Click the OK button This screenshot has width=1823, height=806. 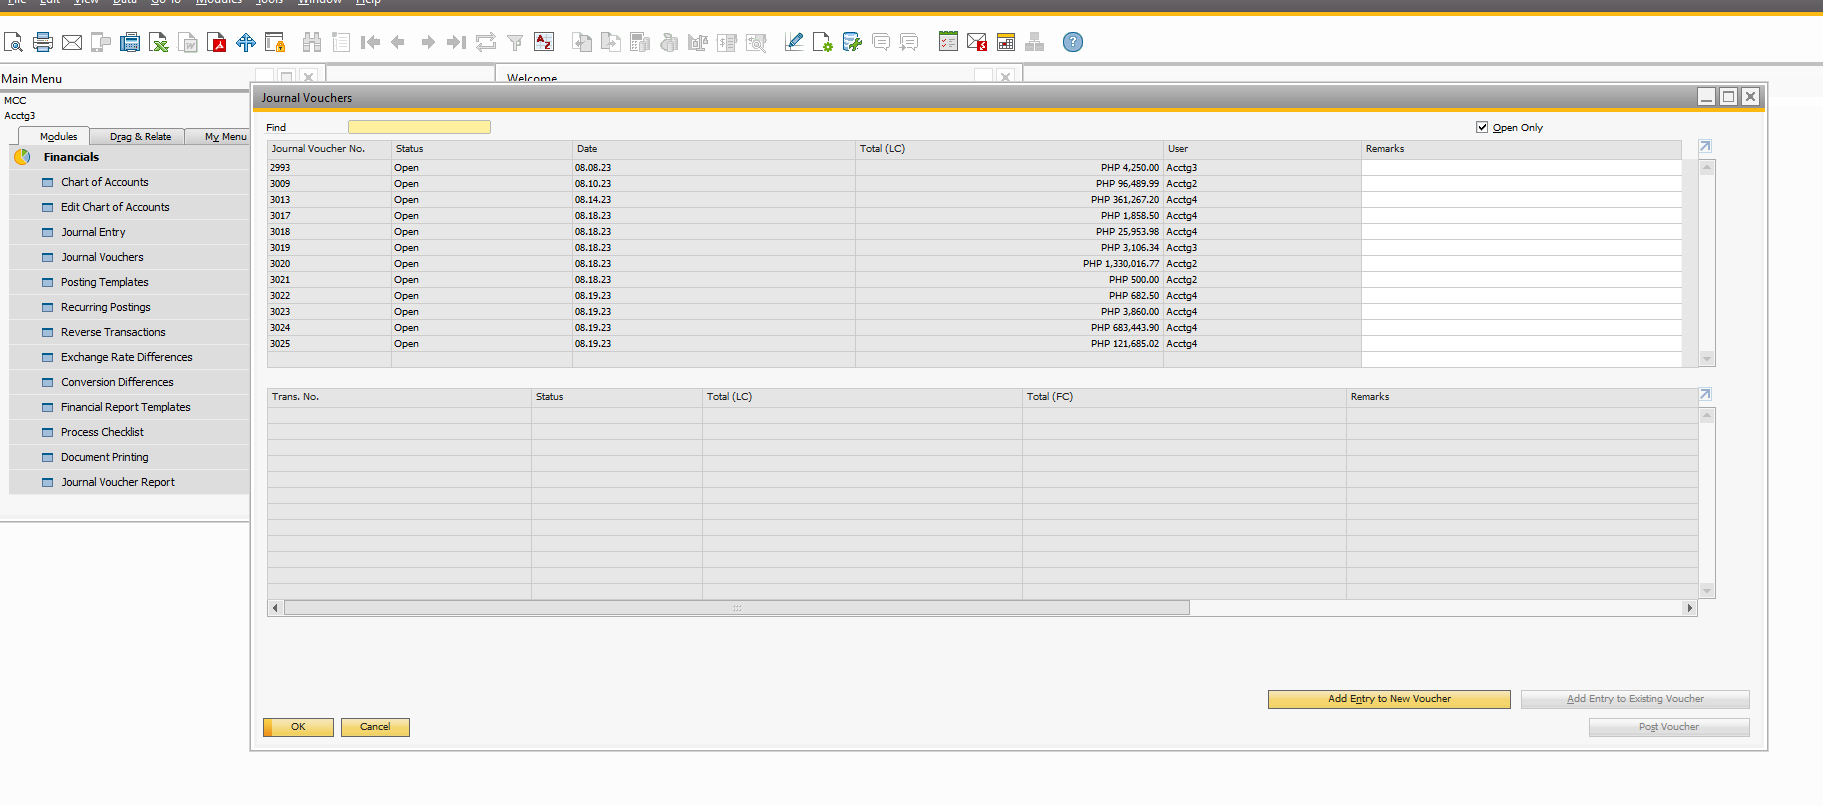coord(298,727)
